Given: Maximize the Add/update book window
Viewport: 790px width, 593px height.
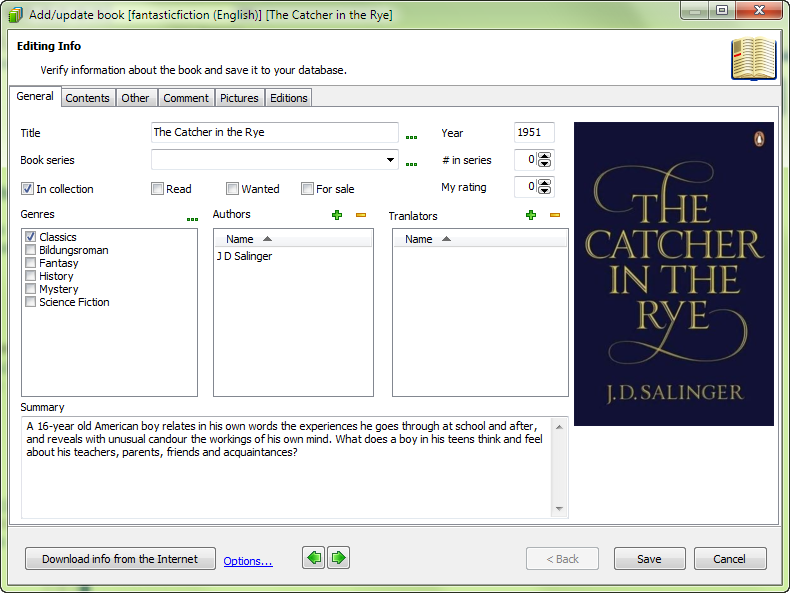Looking at the screenshot, I should [722, 10].
